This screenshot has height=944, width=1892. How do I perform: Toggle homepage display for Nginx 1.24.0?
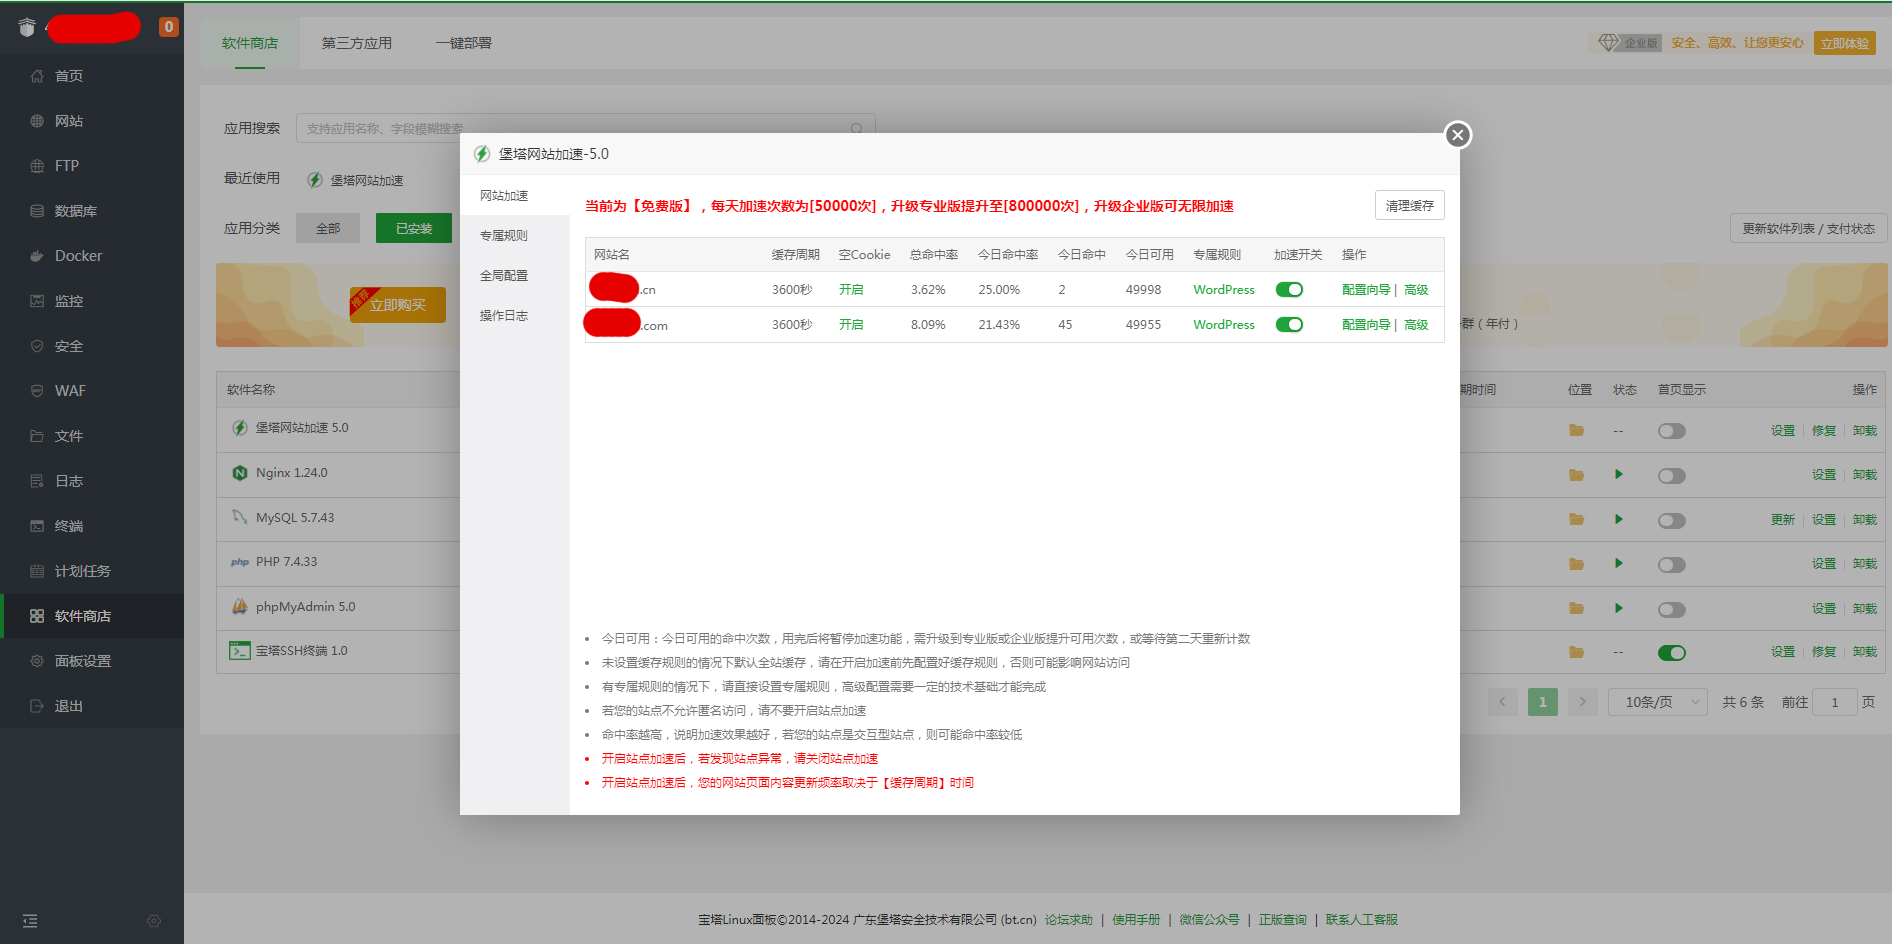[1671, 476]
